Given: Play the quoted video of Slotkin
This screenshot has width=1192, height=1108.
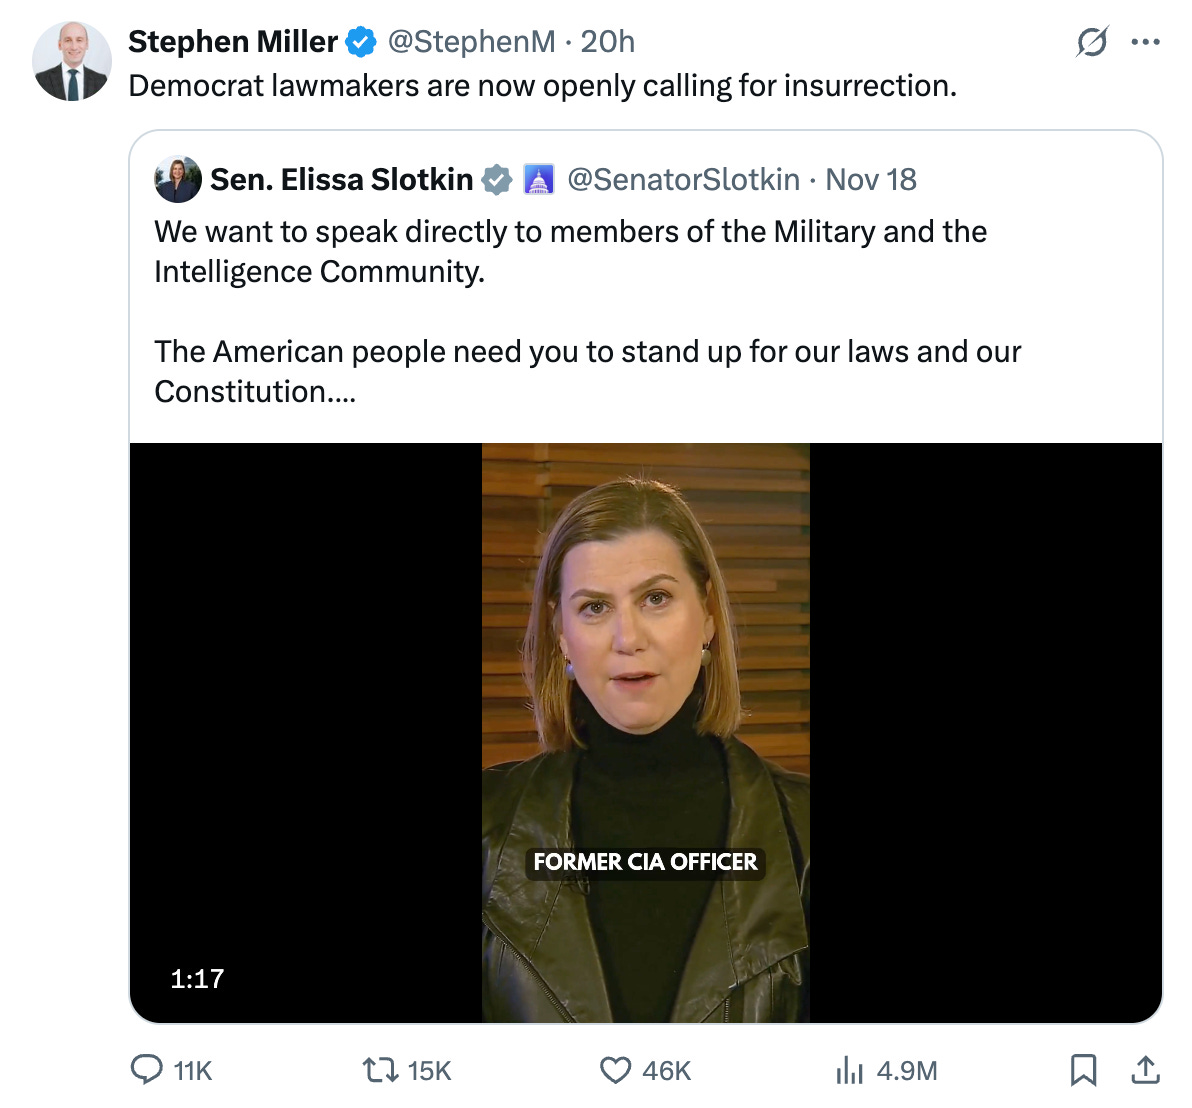Looking at the screenshot, I should coord(645,733).
